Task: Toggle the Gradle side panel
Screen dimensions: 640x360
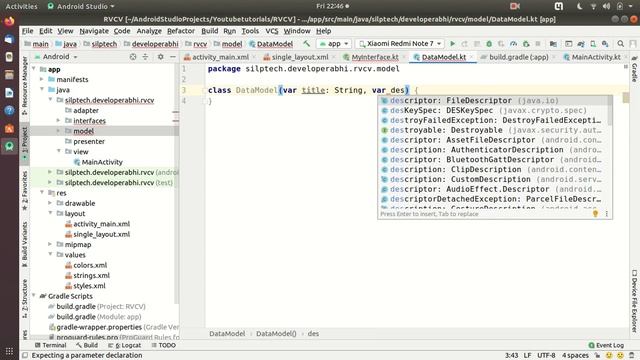Action: click(x=634, y=69)
